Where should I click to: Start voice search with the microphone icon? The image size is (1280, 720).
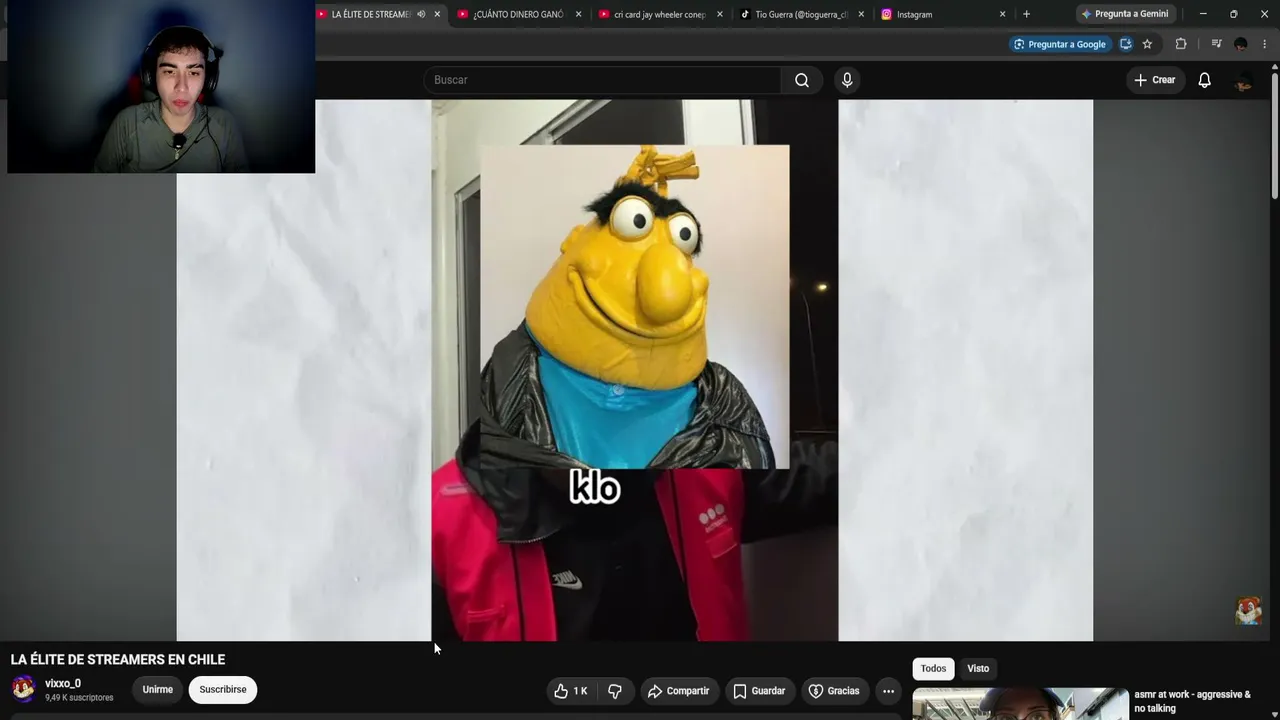coord(847,80)
